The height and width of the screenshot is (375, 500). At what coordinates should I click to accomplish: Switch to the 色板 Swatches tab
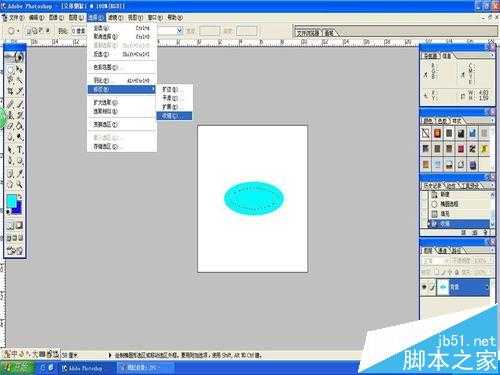click(442, 121)
